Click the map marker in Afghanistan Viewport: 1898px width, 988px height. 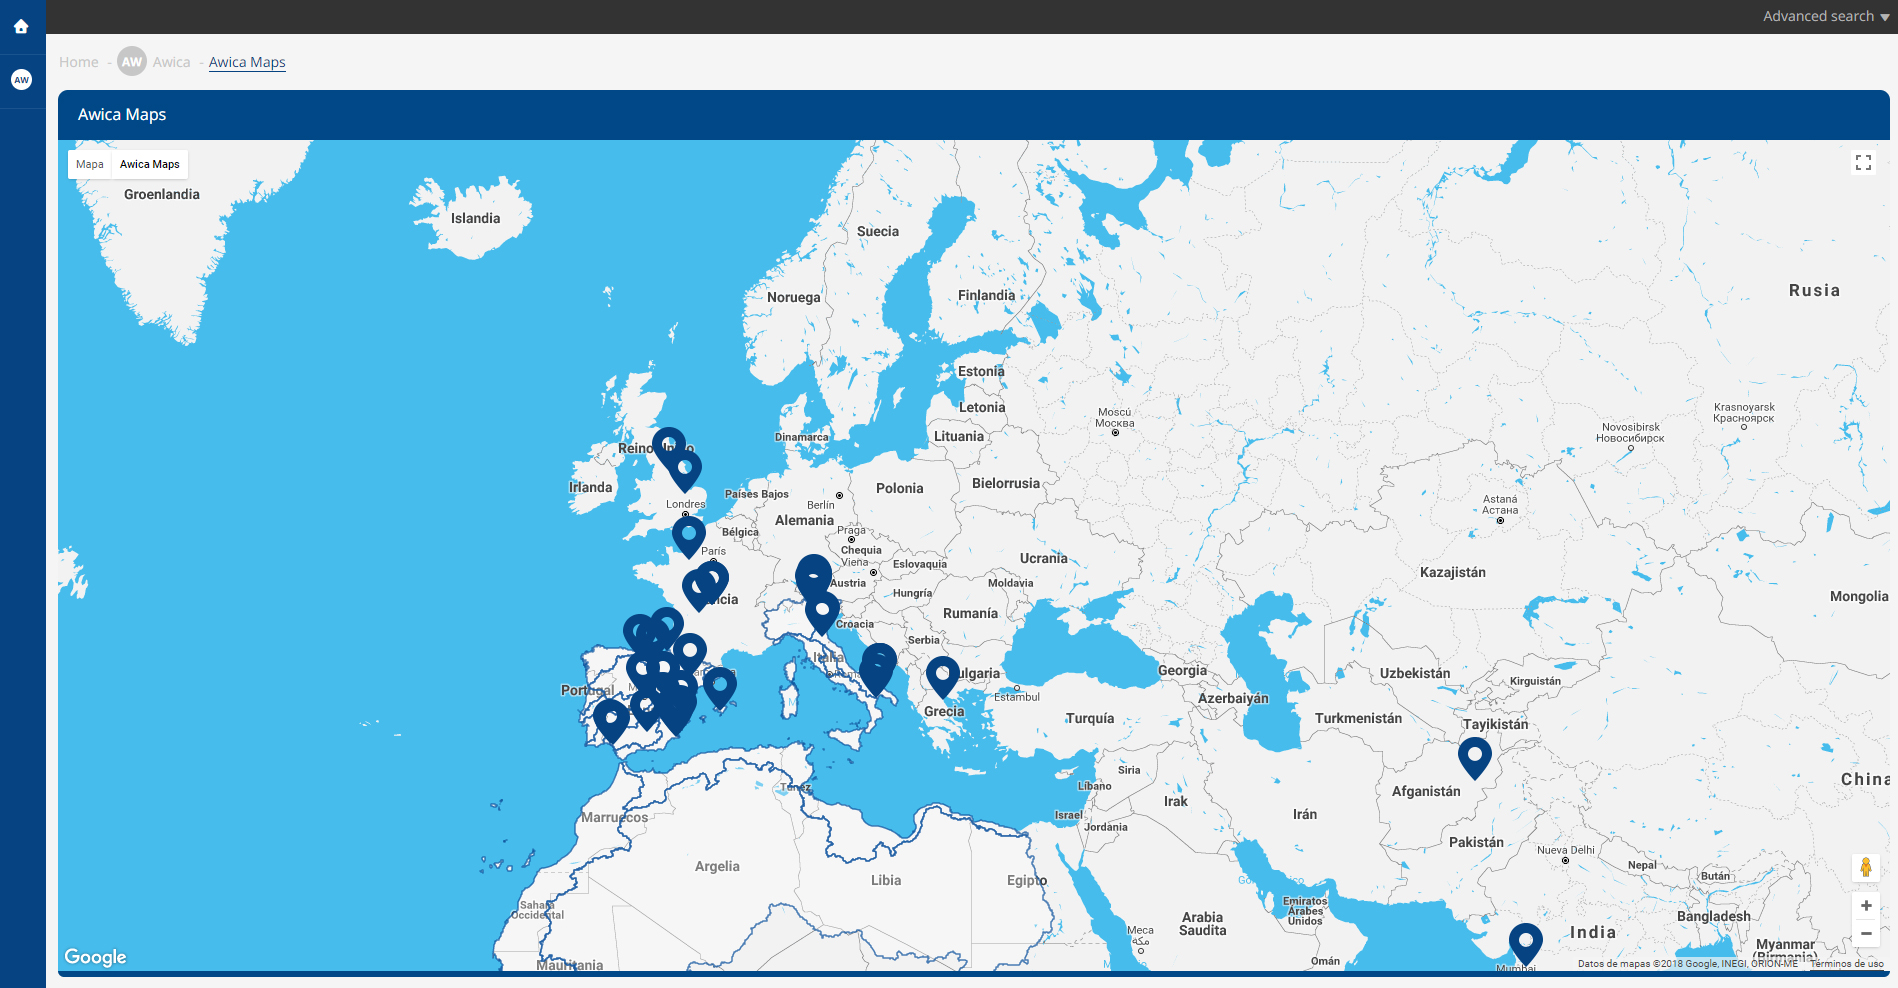pos(1474,755)
